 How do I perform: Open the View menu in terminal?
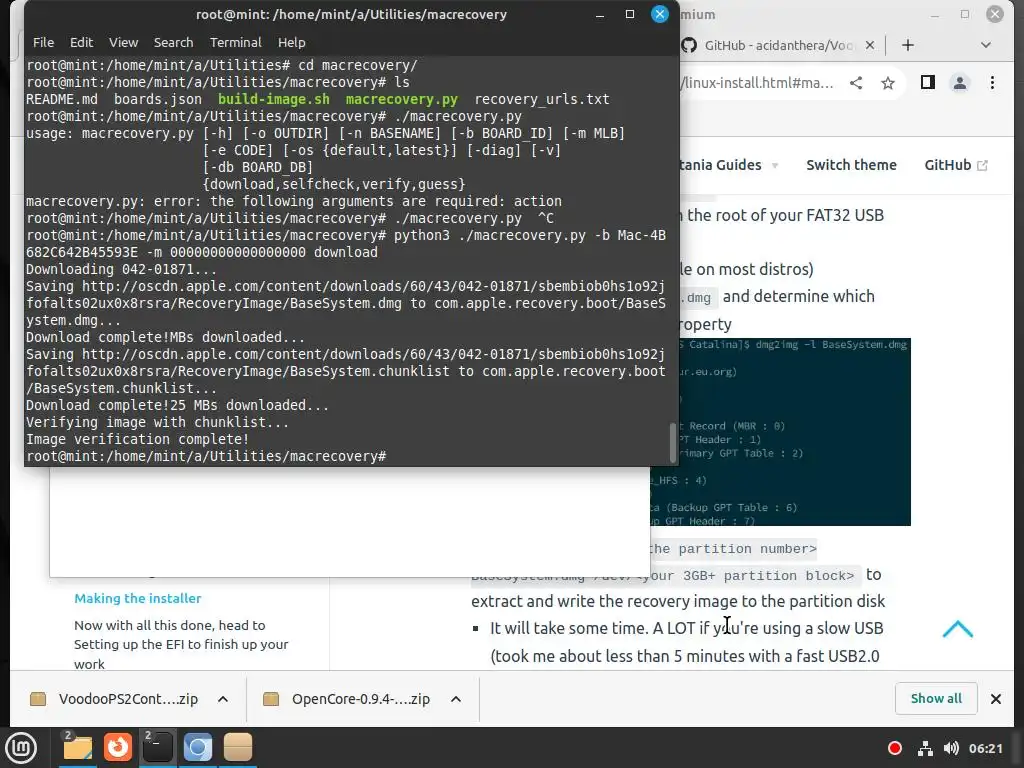(123, 42)
